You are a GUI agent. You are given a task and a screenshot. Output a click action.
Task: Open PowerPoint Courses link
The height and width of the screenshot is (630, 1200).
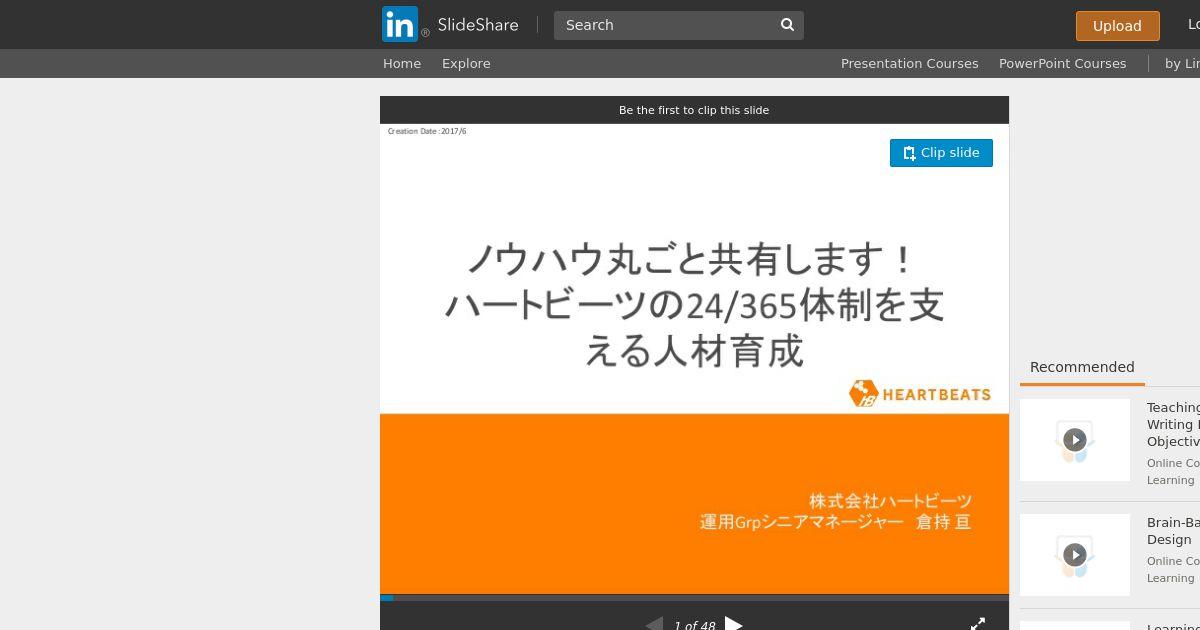click(1062, 63)
